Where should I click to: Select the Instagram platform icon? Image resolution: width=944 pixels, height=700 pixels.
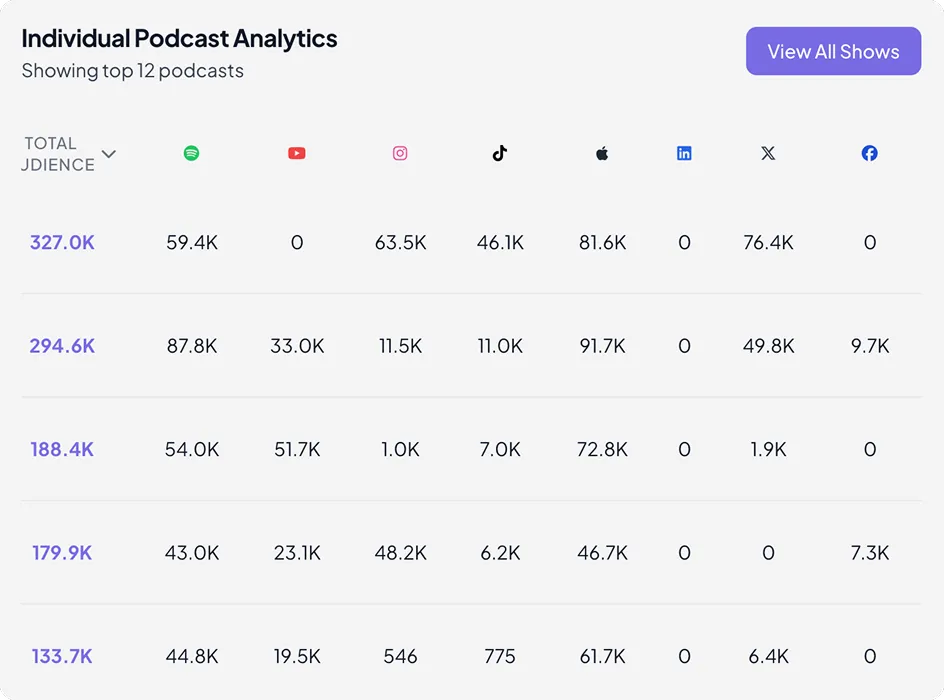(400, 153)
